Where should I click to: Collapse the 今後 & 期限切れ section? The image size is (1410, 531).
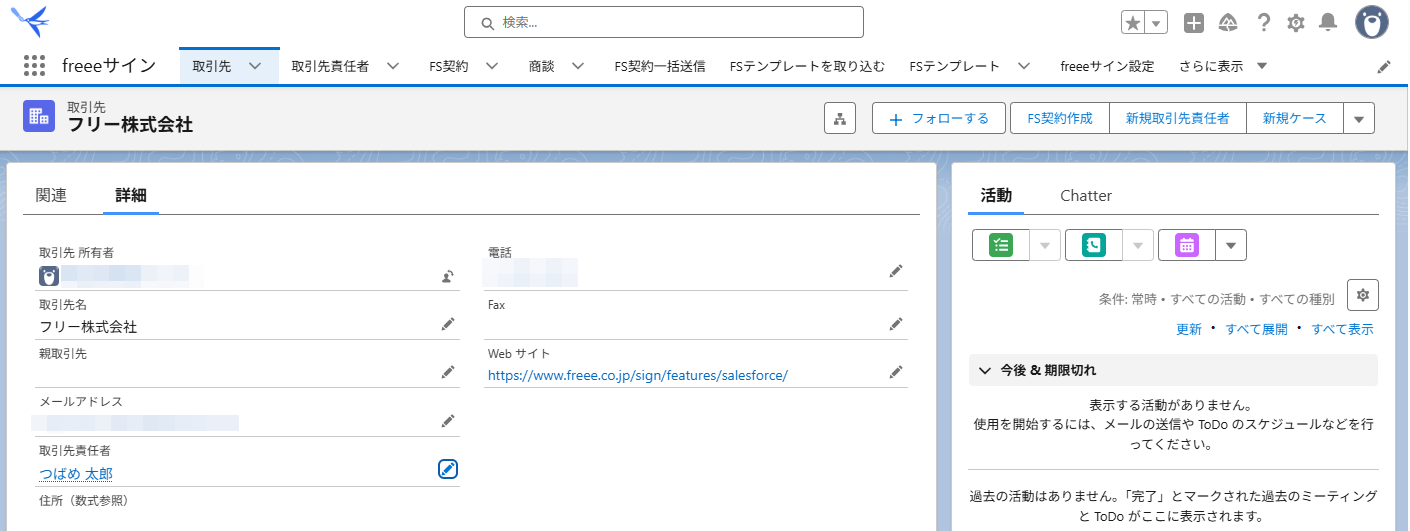pos(1173,370)
